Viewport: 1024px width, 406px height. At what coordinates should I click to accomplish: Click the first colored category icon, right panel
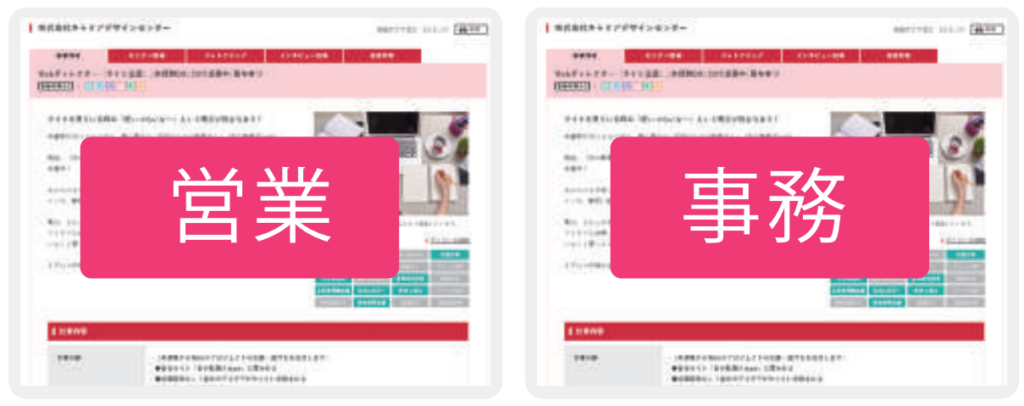[605, 86]
